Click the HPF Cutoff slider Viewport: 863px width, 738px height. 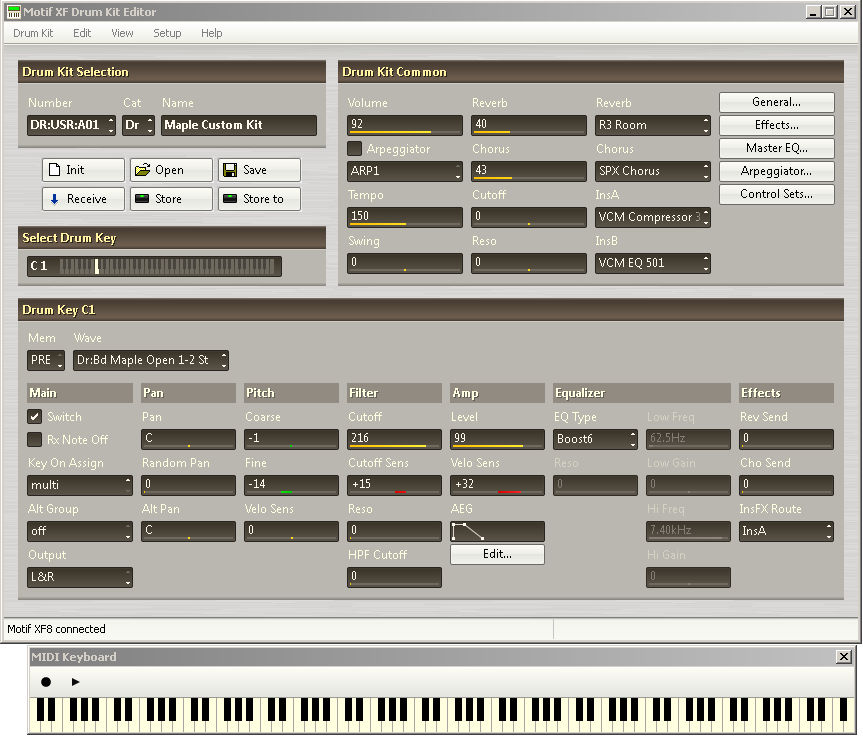394,577
